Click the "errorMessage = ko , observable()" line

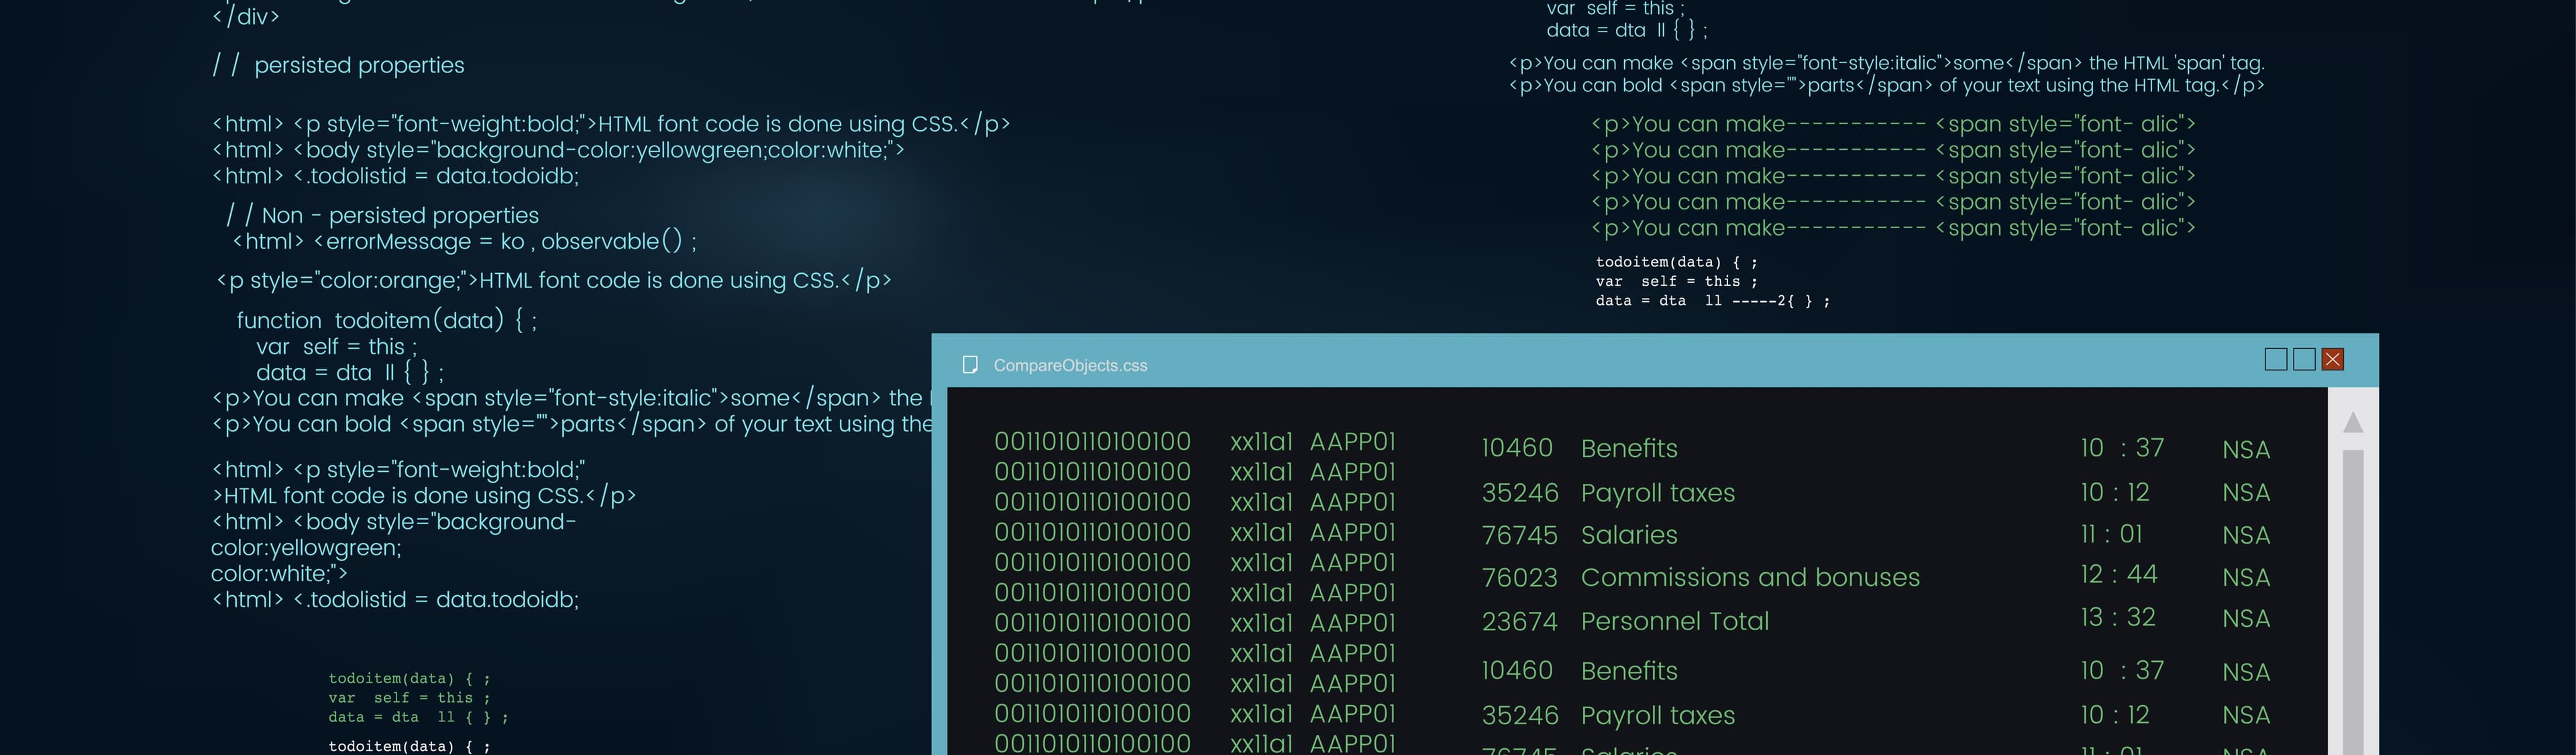[x=465, y=242]
